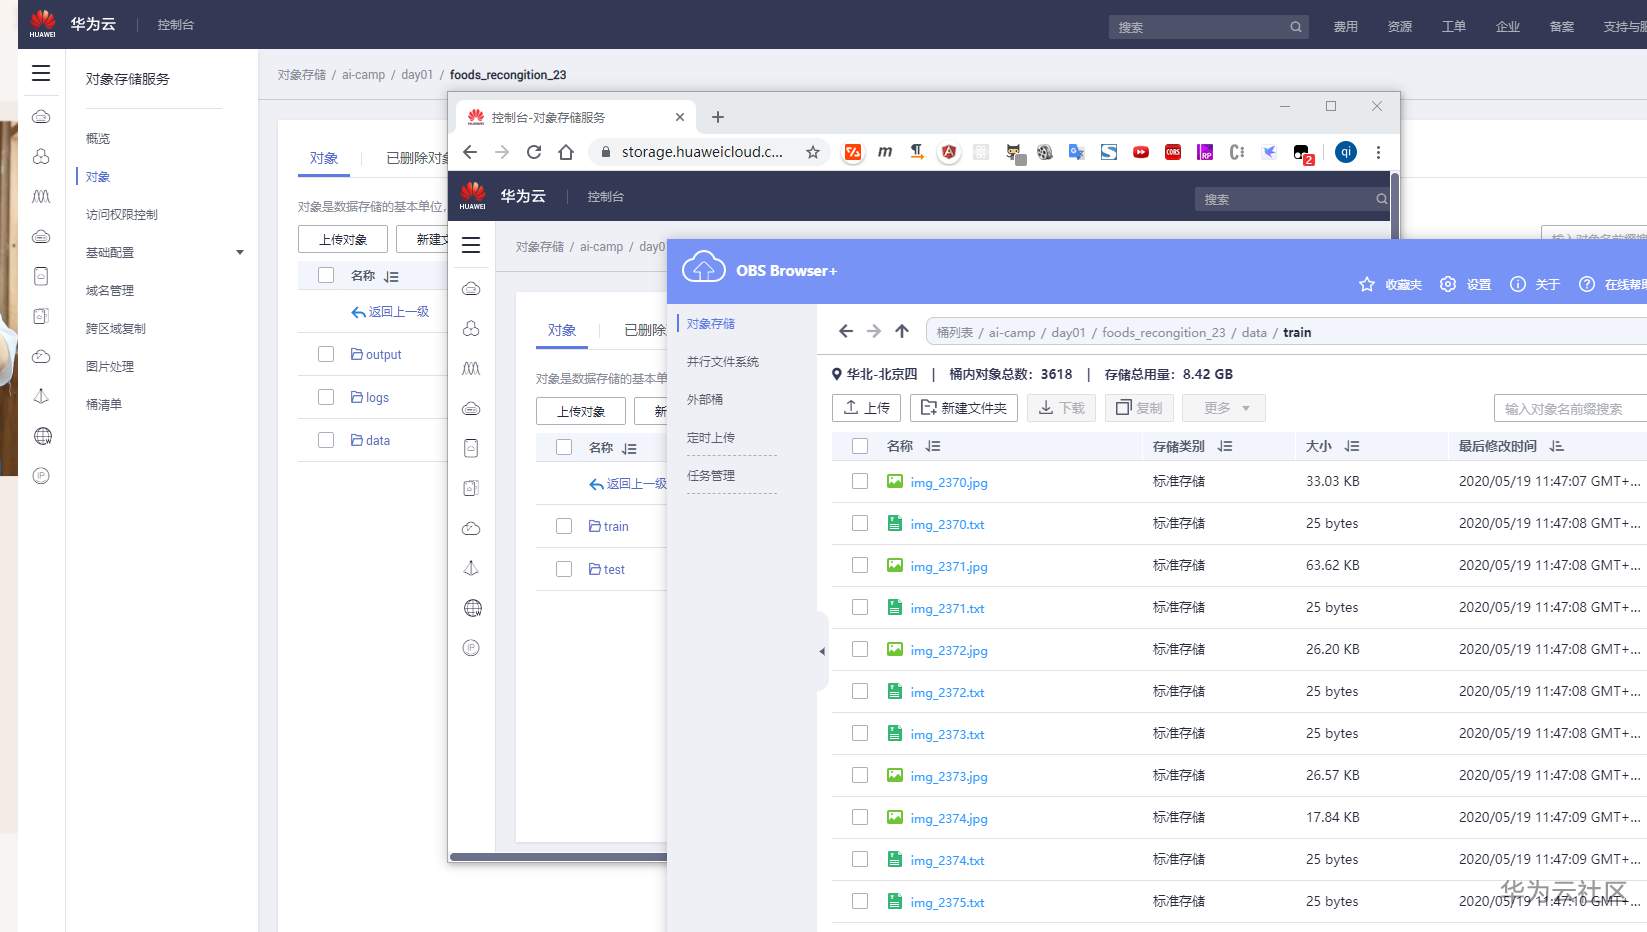This screenshot has height=932, width=1647.
Task: Click ai-camp in the OBS path breadcrumb
Action: pyautogui.click(x=1012, y=332)
